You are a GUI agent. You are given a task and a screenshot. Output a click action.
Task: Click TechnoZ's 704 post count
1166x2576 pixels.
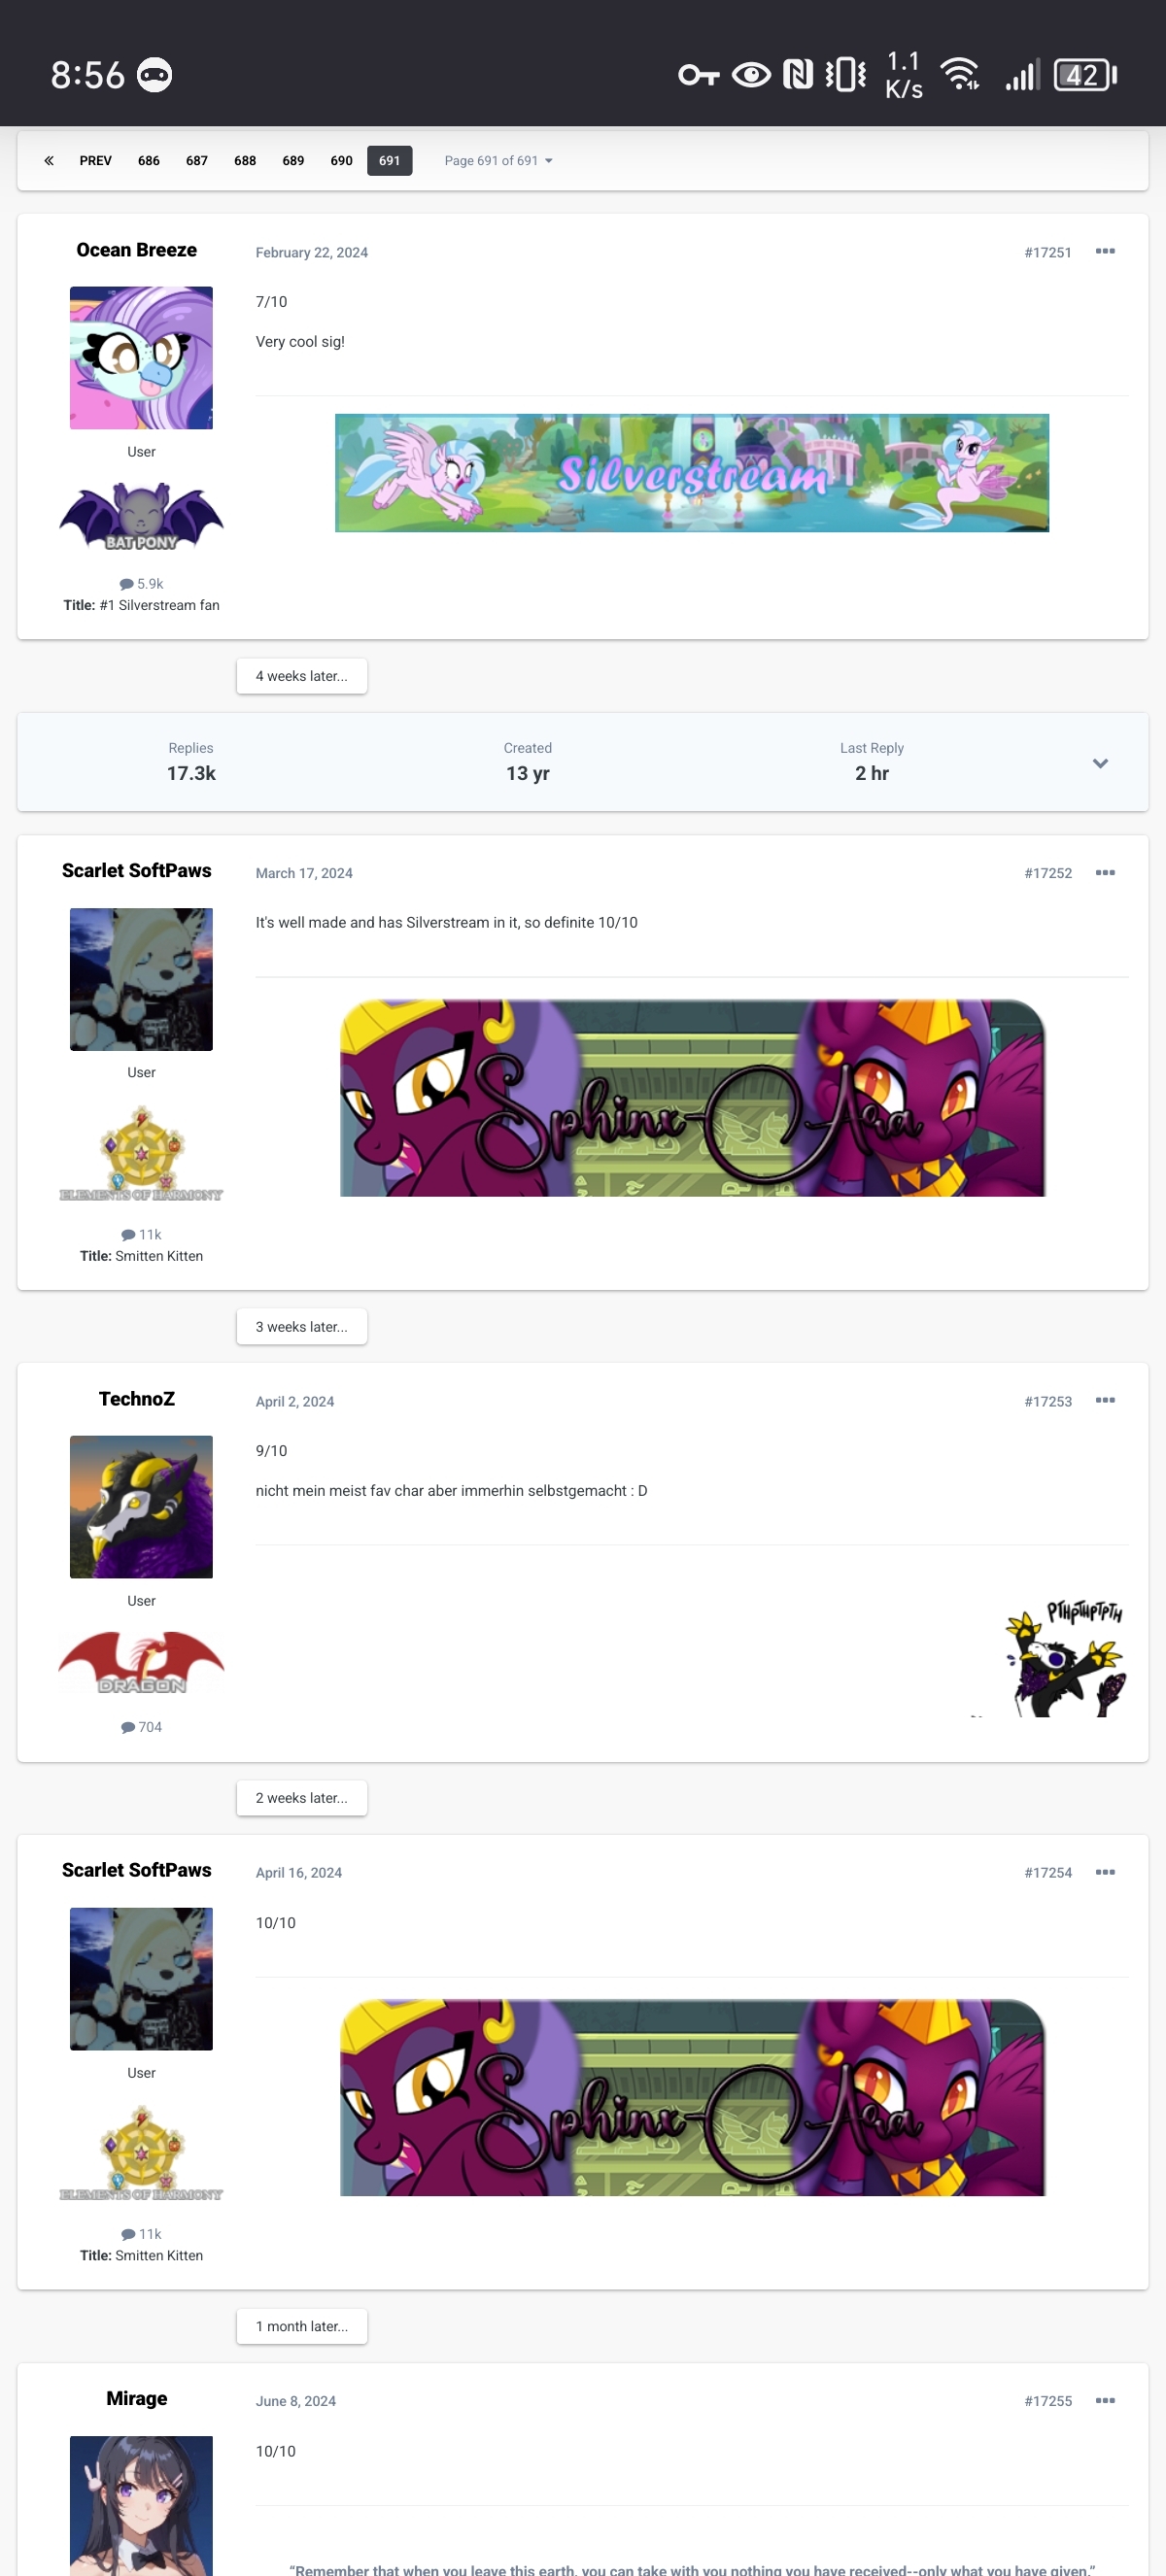click(141, 1727)
